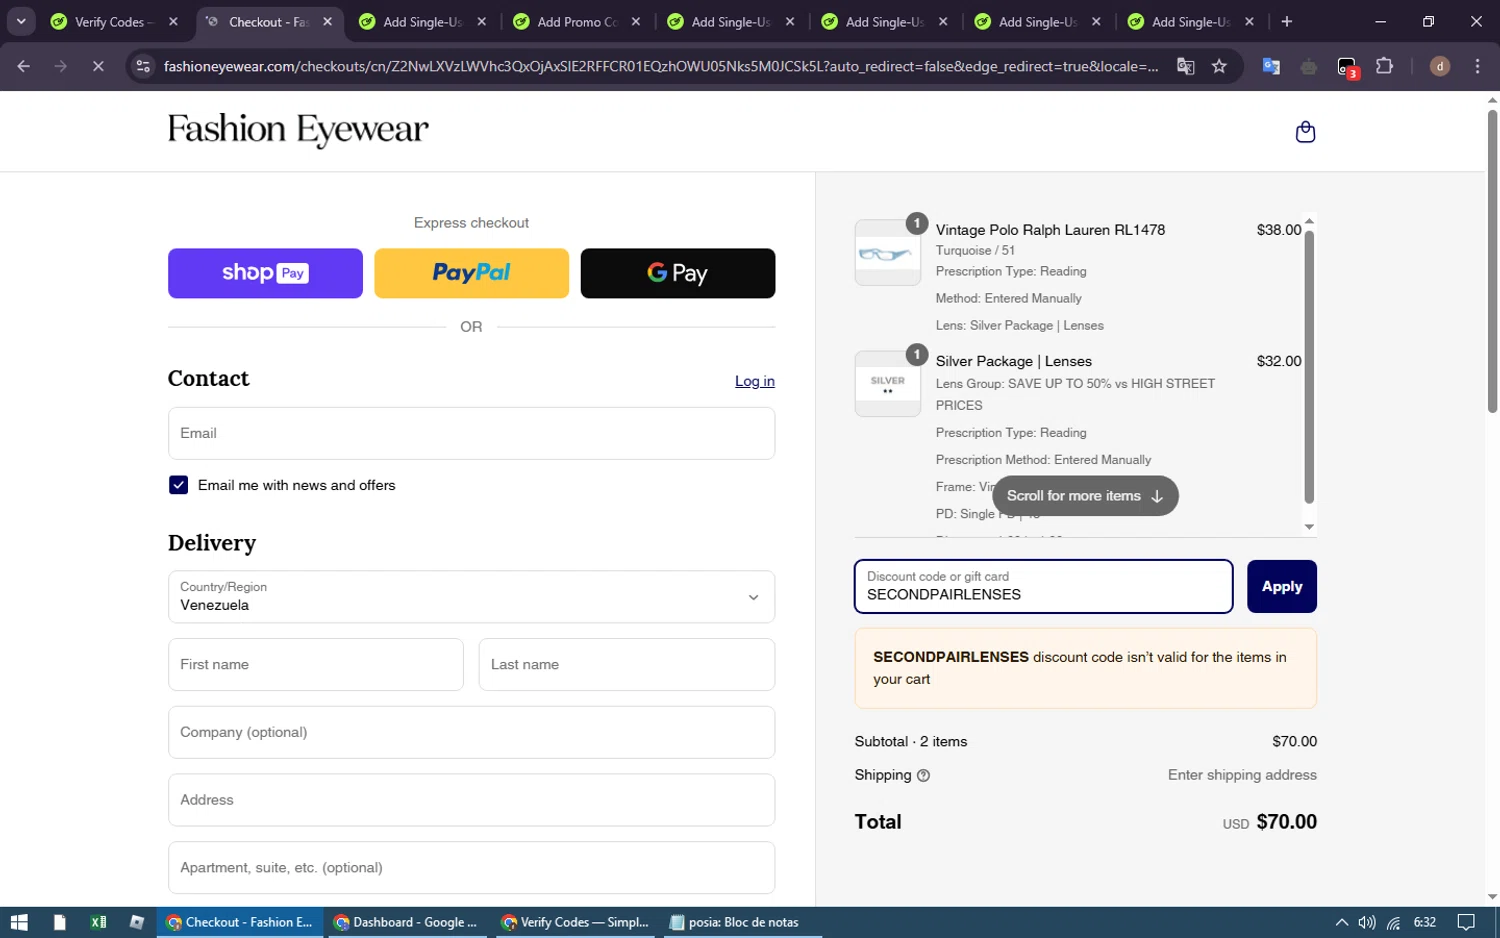Pay with PayPal button
Screen dimensions: 1500x938
point(471,273)
